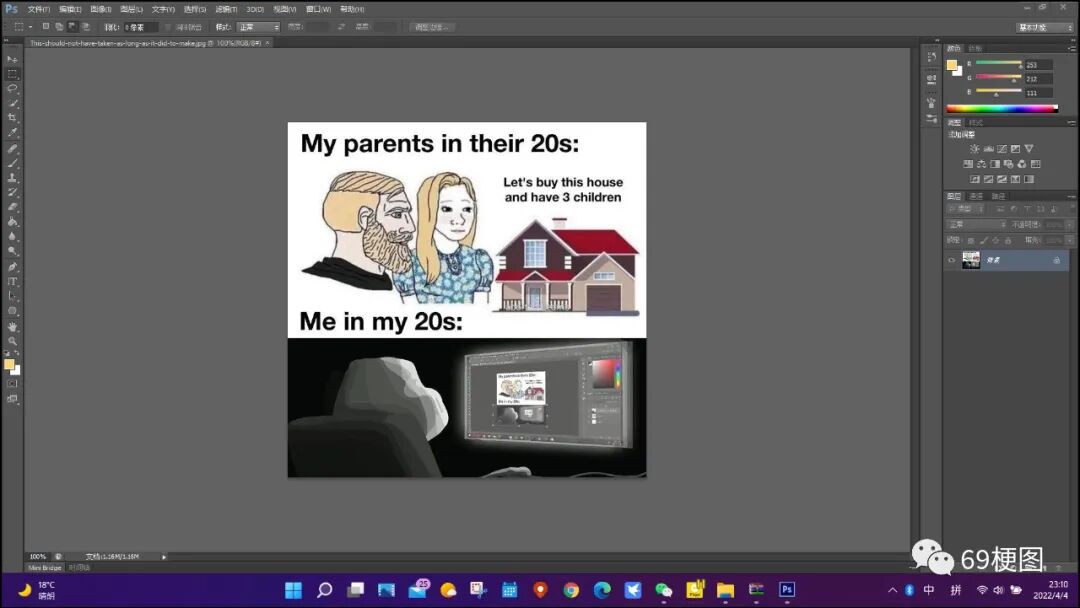The height and width of the screenshot is (608, 1080).
Task: Open the Adjustments panel flyout menu
Action: click(x=1072, y=123)
